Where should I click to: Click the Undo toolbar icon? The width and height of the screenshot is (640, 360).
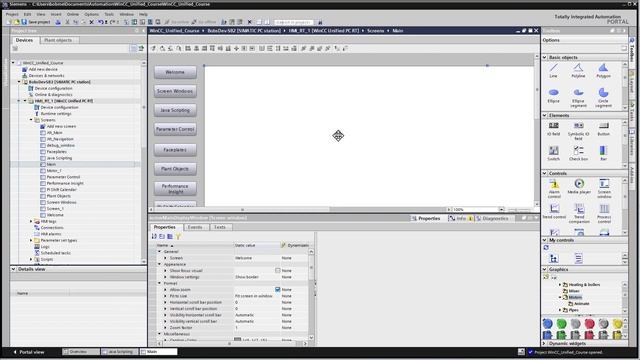coord(100,22)
